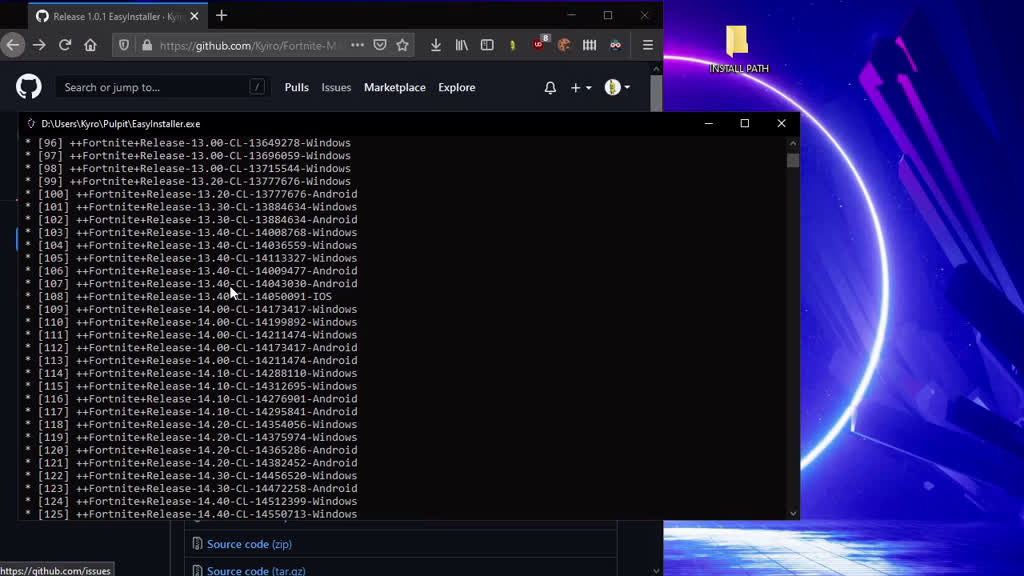Viewport: 1024px width, 576px height.
Task: Click the EasyInstaller.exe title bar icon
Action: tap(31, 123)
